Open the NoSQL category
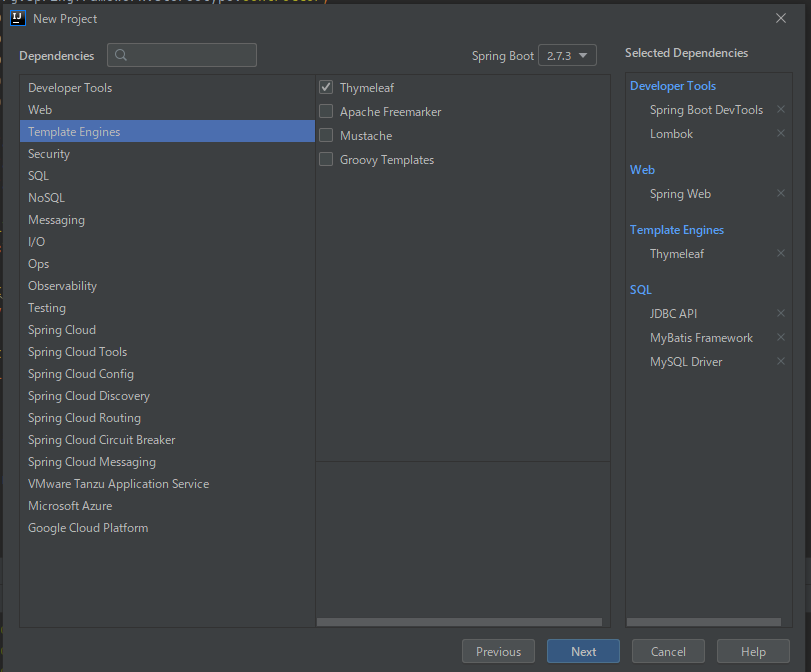This screenshot has width=811, height=672. (x=167, y=198)
